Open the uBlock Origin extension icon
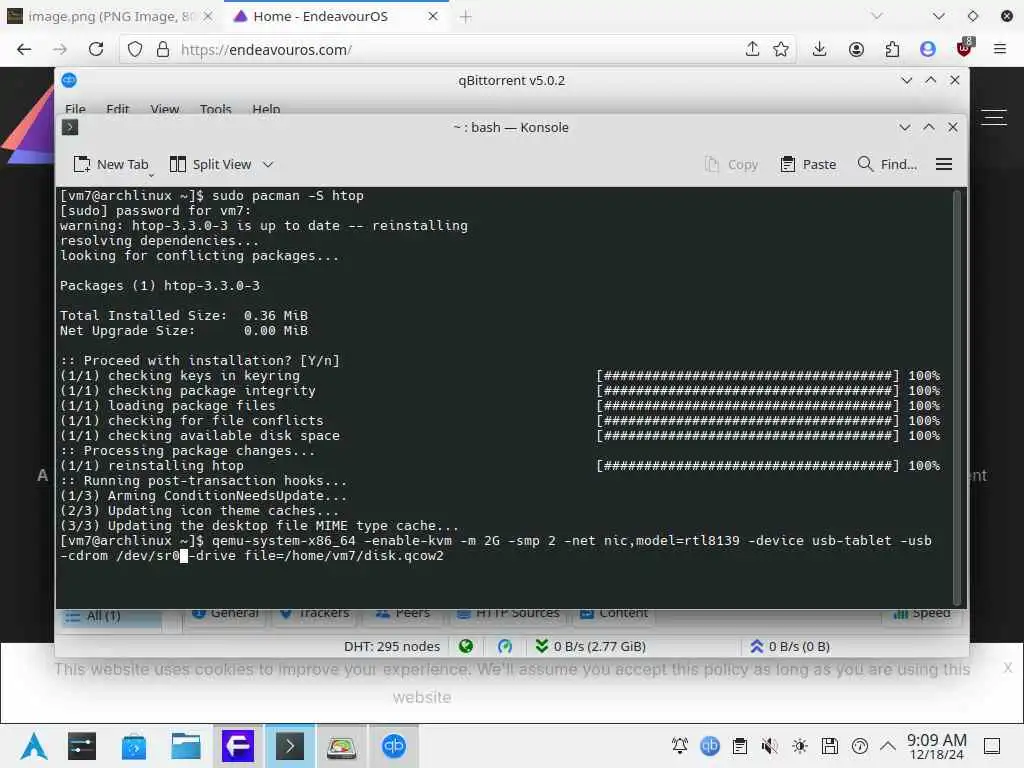This screenshot has height=768, width=1024. [964, 48]
